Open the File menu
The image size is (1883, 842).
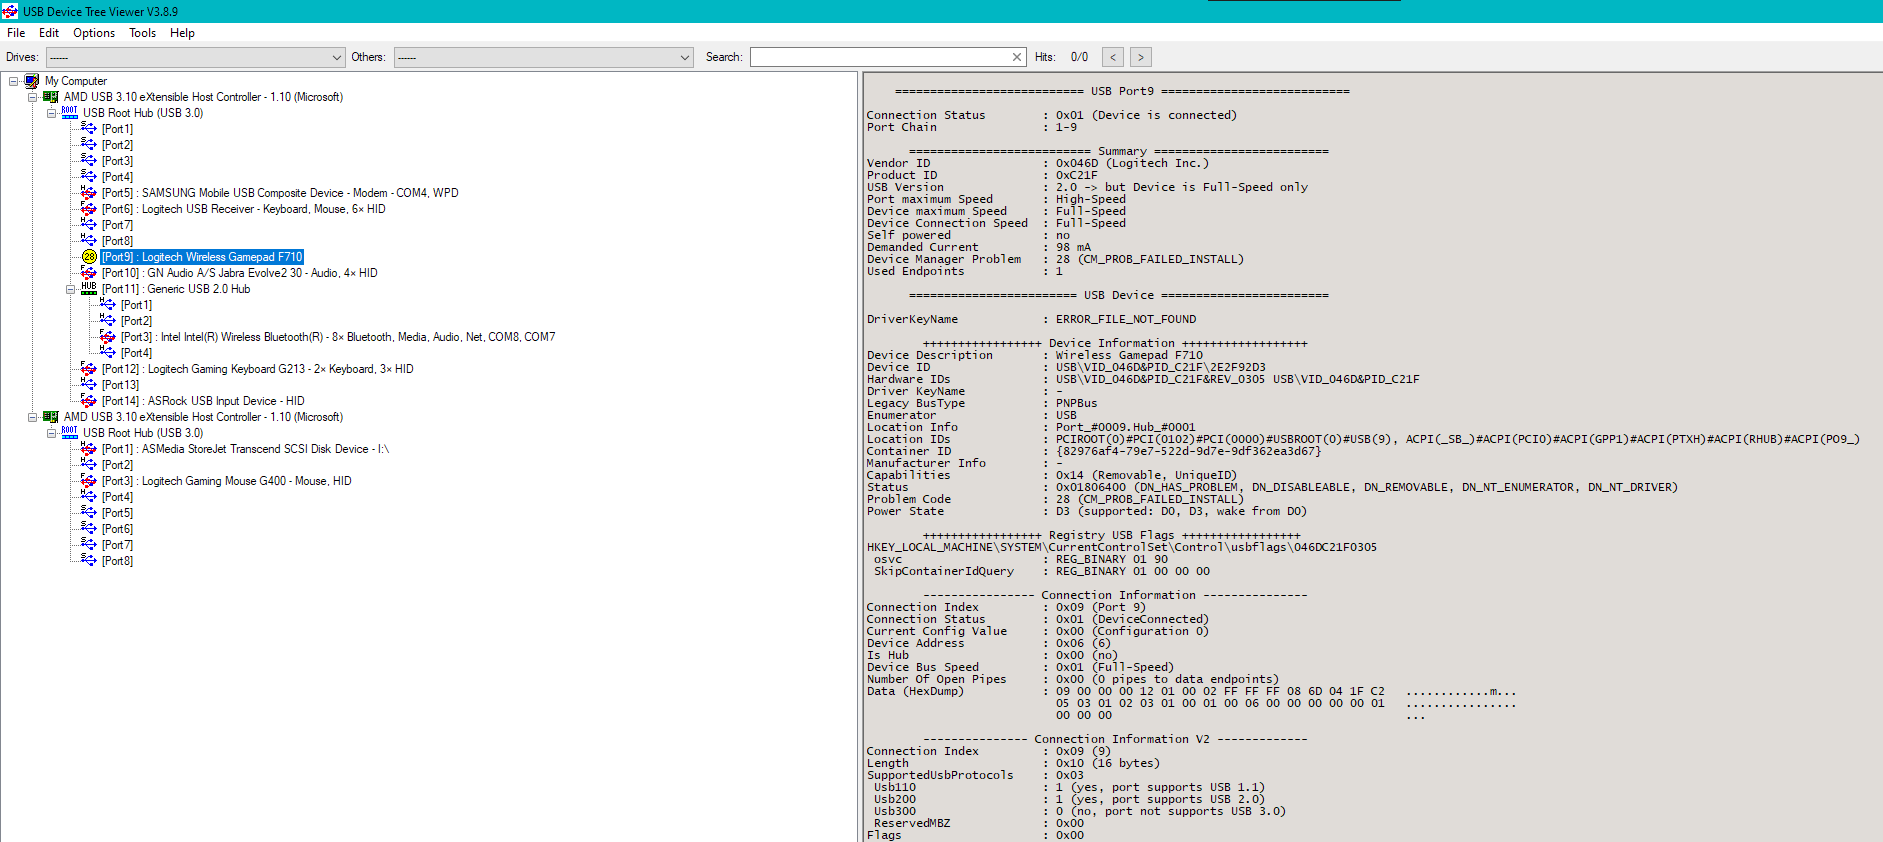(x=16, y=33)
